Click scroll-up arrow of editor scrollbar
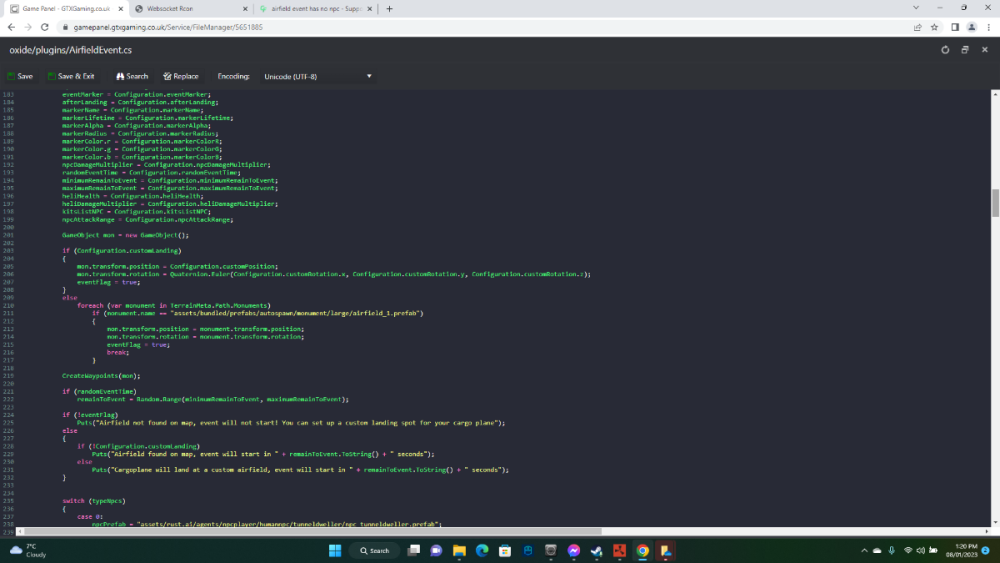This screenshot has width=1000, height=563. pyautogui.click(x=996, y=94)
